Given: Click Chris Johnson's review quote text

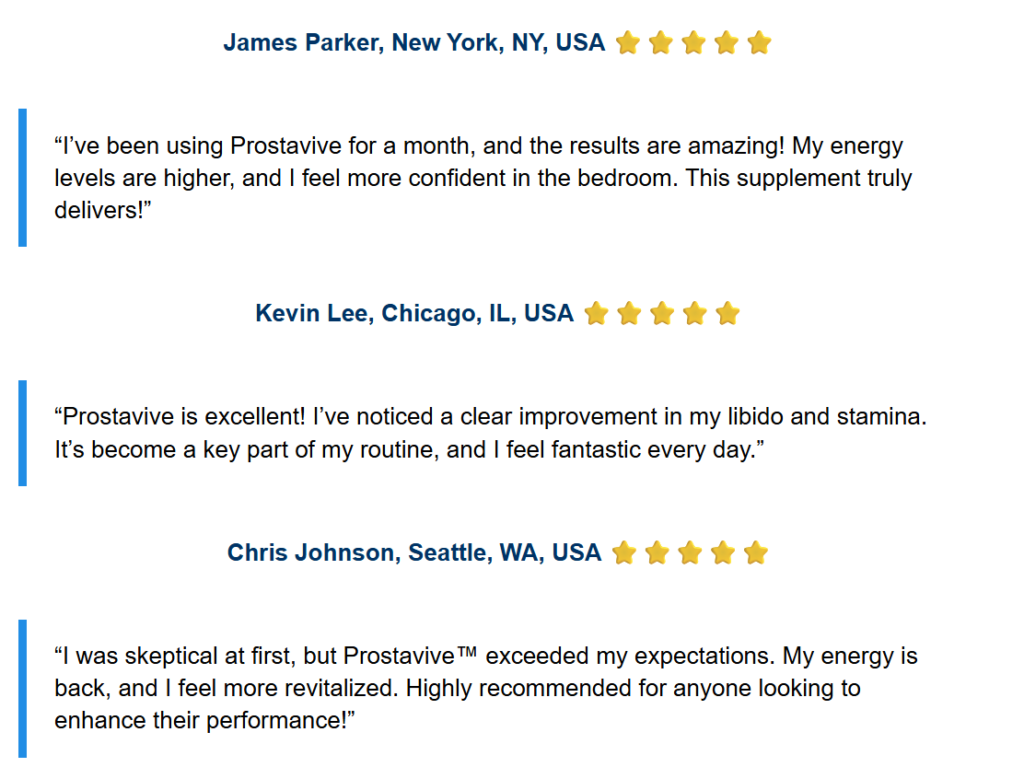Looking at the screenshot, I should (486, 688).
